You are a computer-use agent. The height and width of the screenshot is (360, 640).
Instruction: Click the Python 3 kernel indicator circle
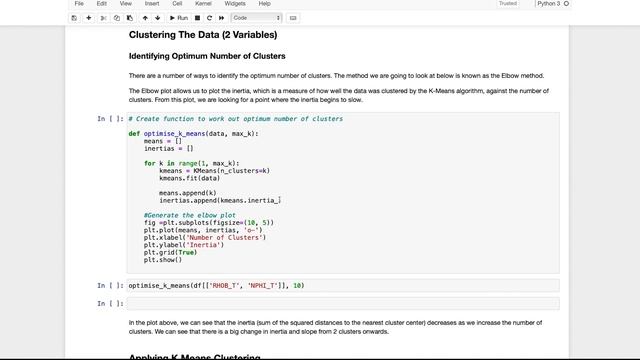tap(566, 4)
